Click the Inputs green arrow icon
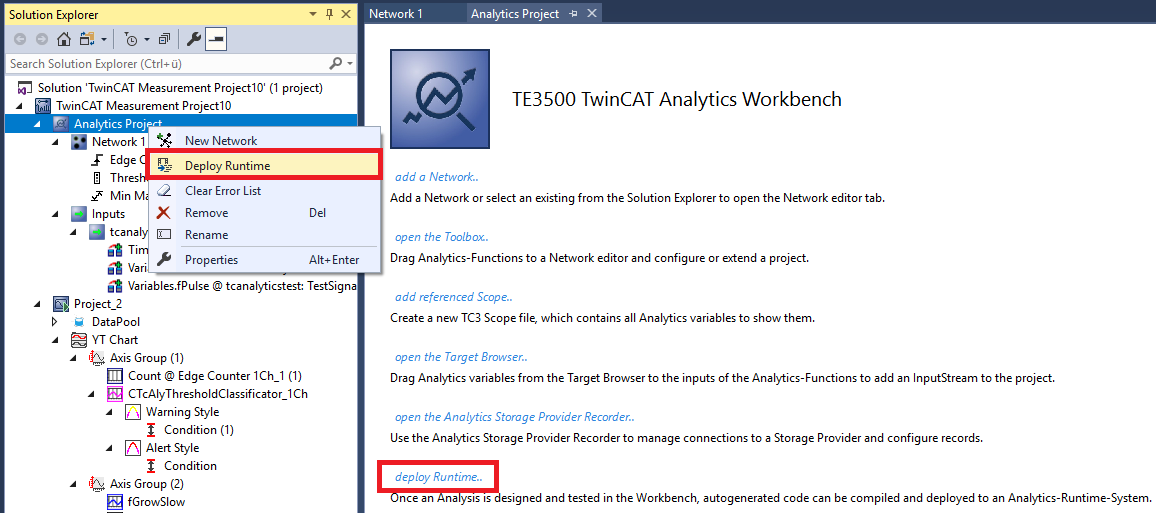The image size is (1156, 513). pyautogui.click(x=79, y=214)
